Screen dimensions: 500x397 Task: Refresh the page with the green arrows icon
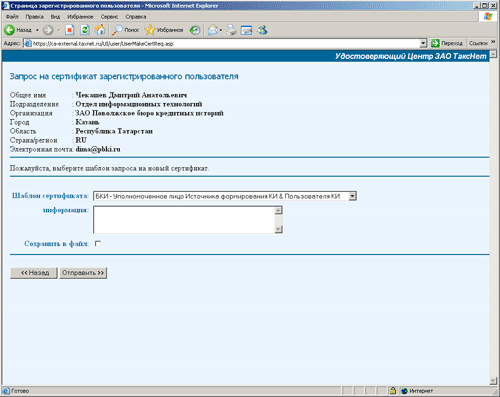(85, 30)
